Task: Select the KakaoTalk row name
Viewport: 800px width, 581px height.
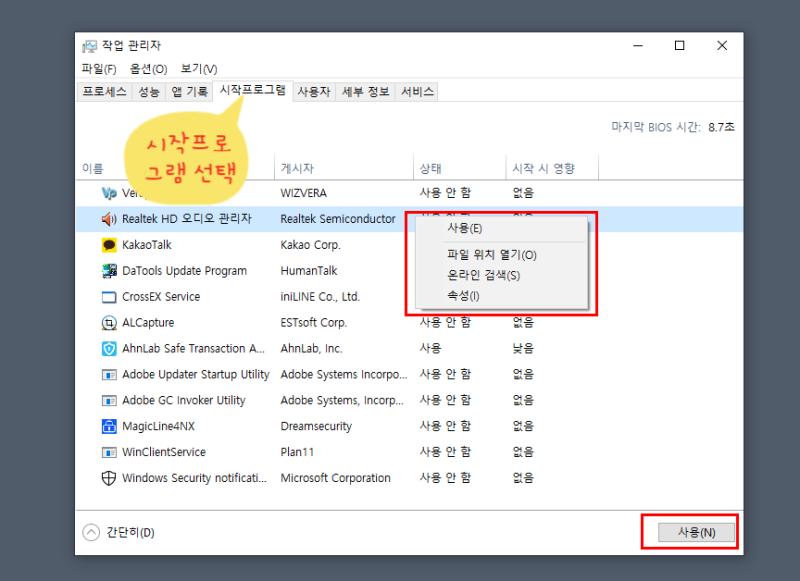Action: pyautogui.click(x=147, y=245)
